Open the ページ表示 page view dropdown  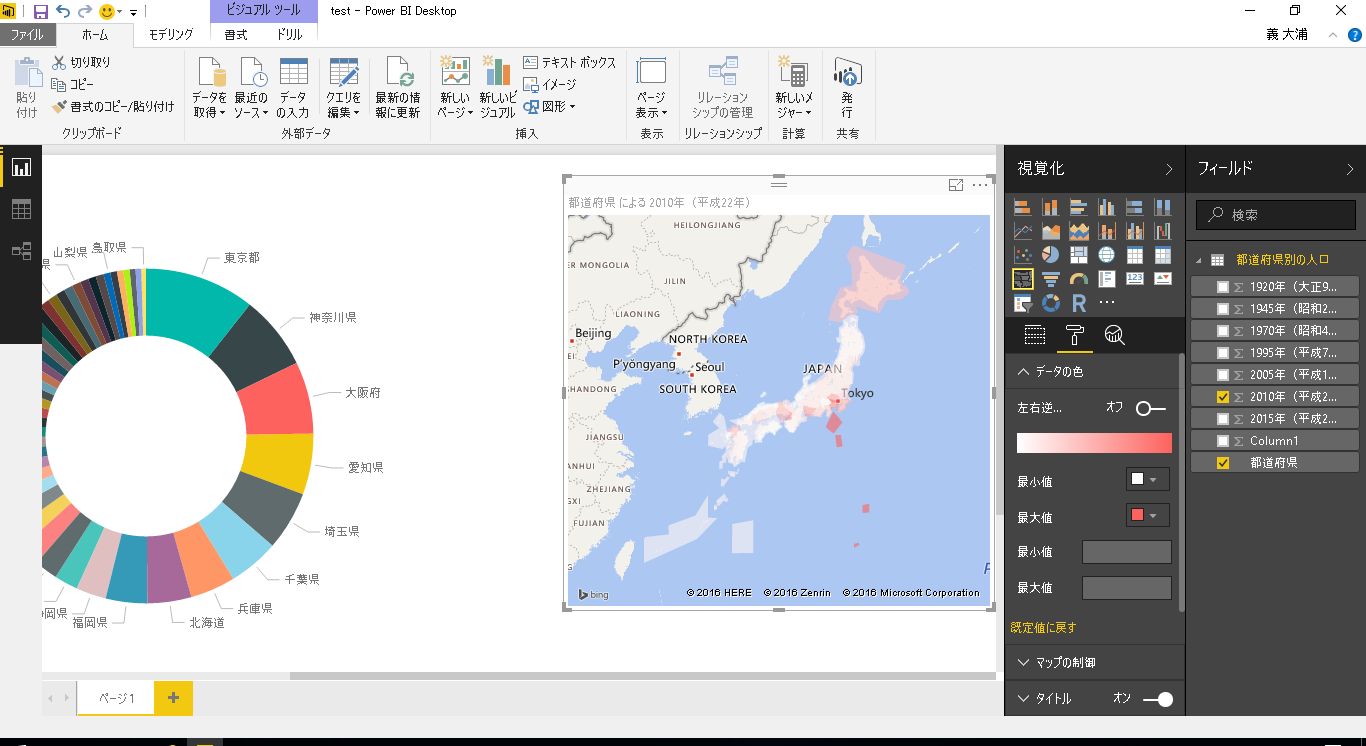coord(651,87)
